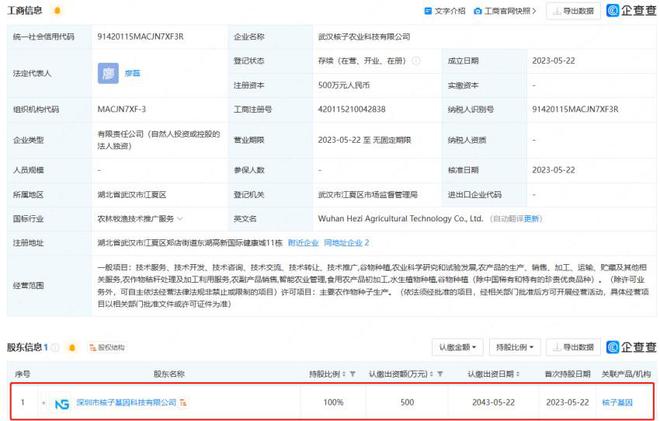Screen dimensions: 660x421
Task: Click the download icon in shareholder 导出数据 button
Action: coord(556,347)
